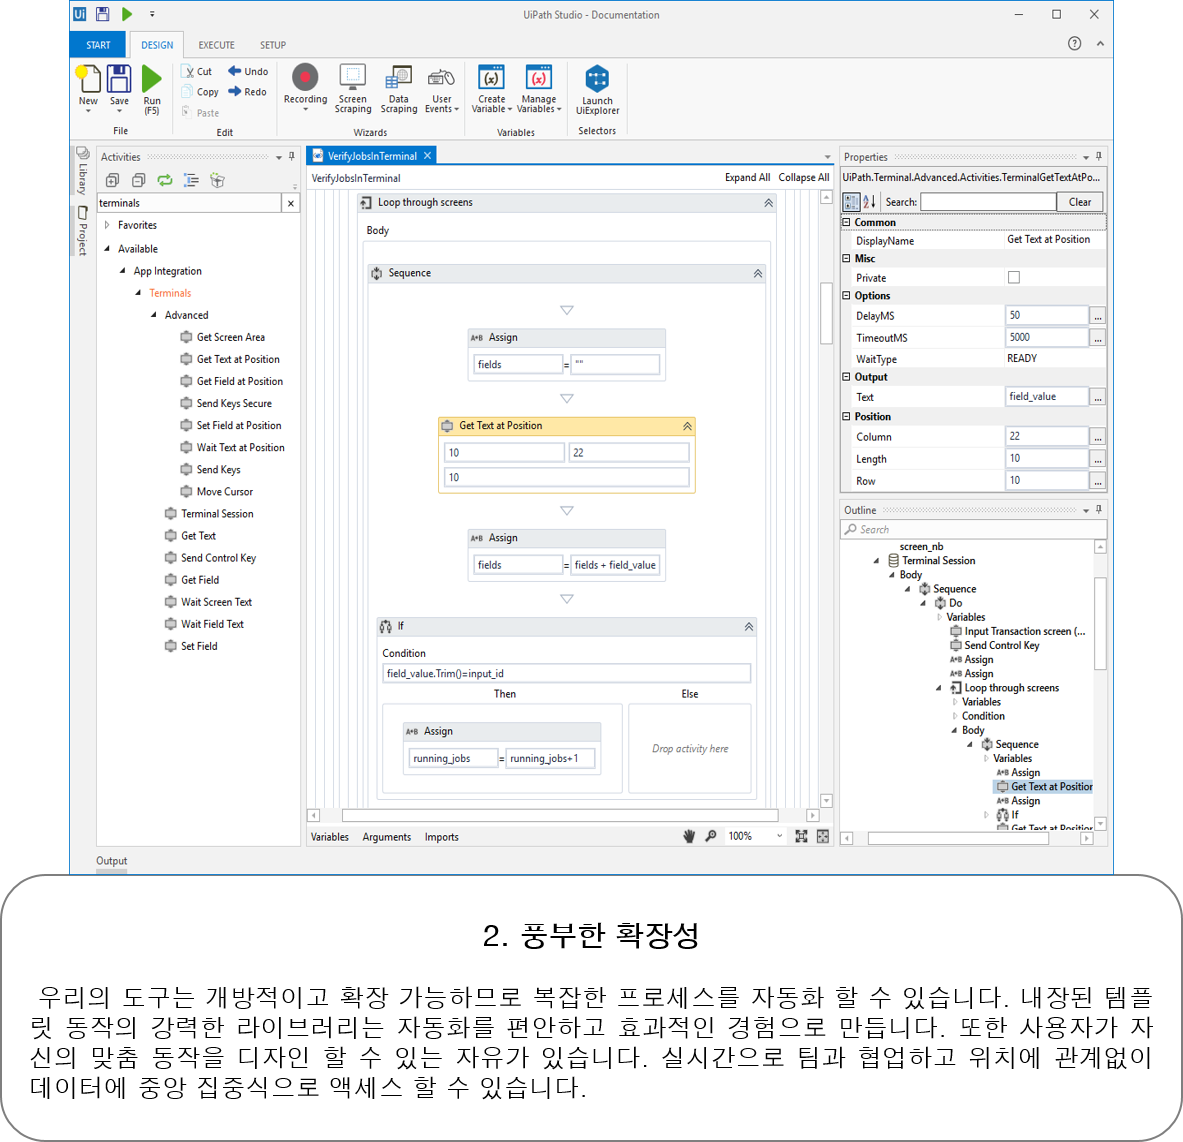Open the Library side tab

[83, 170]
